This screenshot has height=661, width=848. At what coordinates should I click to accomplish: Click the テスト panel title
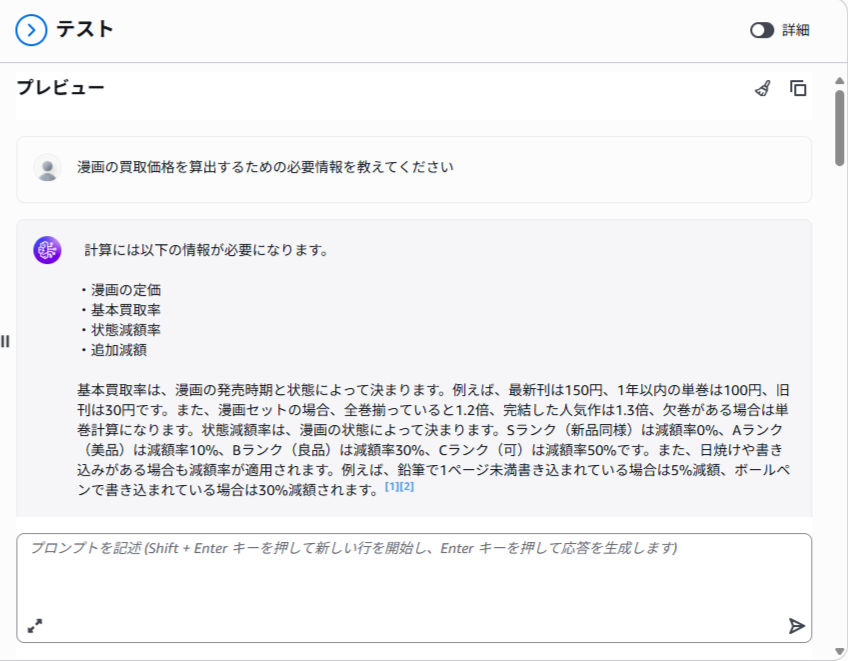(x=85, y=30)
